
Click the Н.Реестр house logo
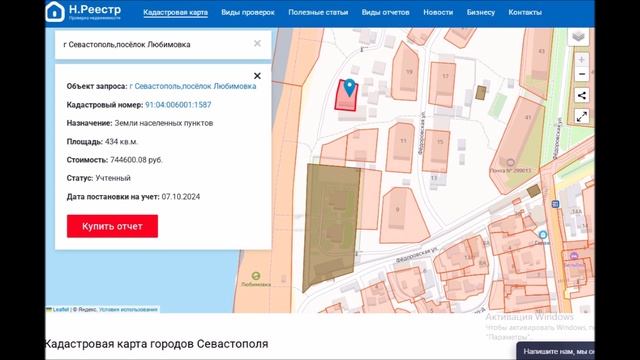pos(55,11)
